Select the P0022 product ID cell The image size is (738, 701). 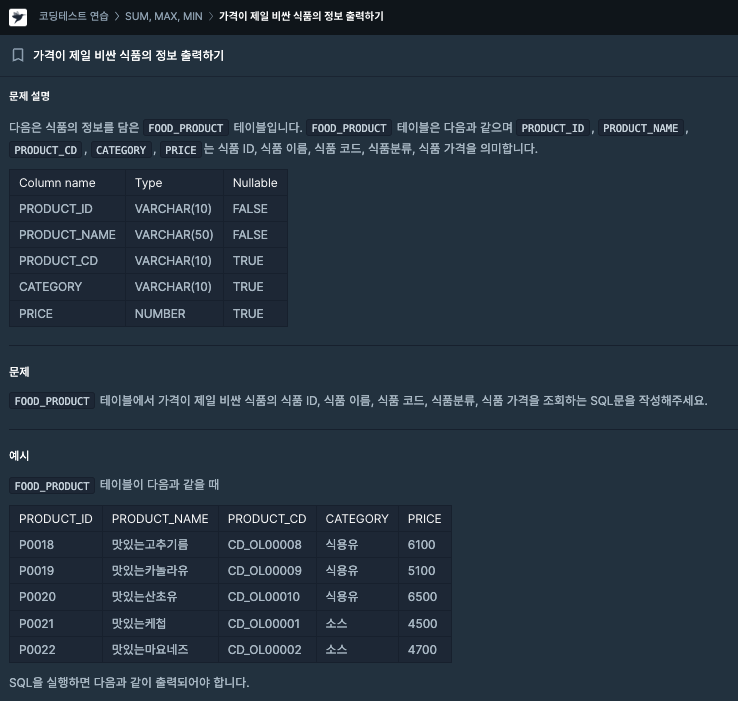(56, 650)
